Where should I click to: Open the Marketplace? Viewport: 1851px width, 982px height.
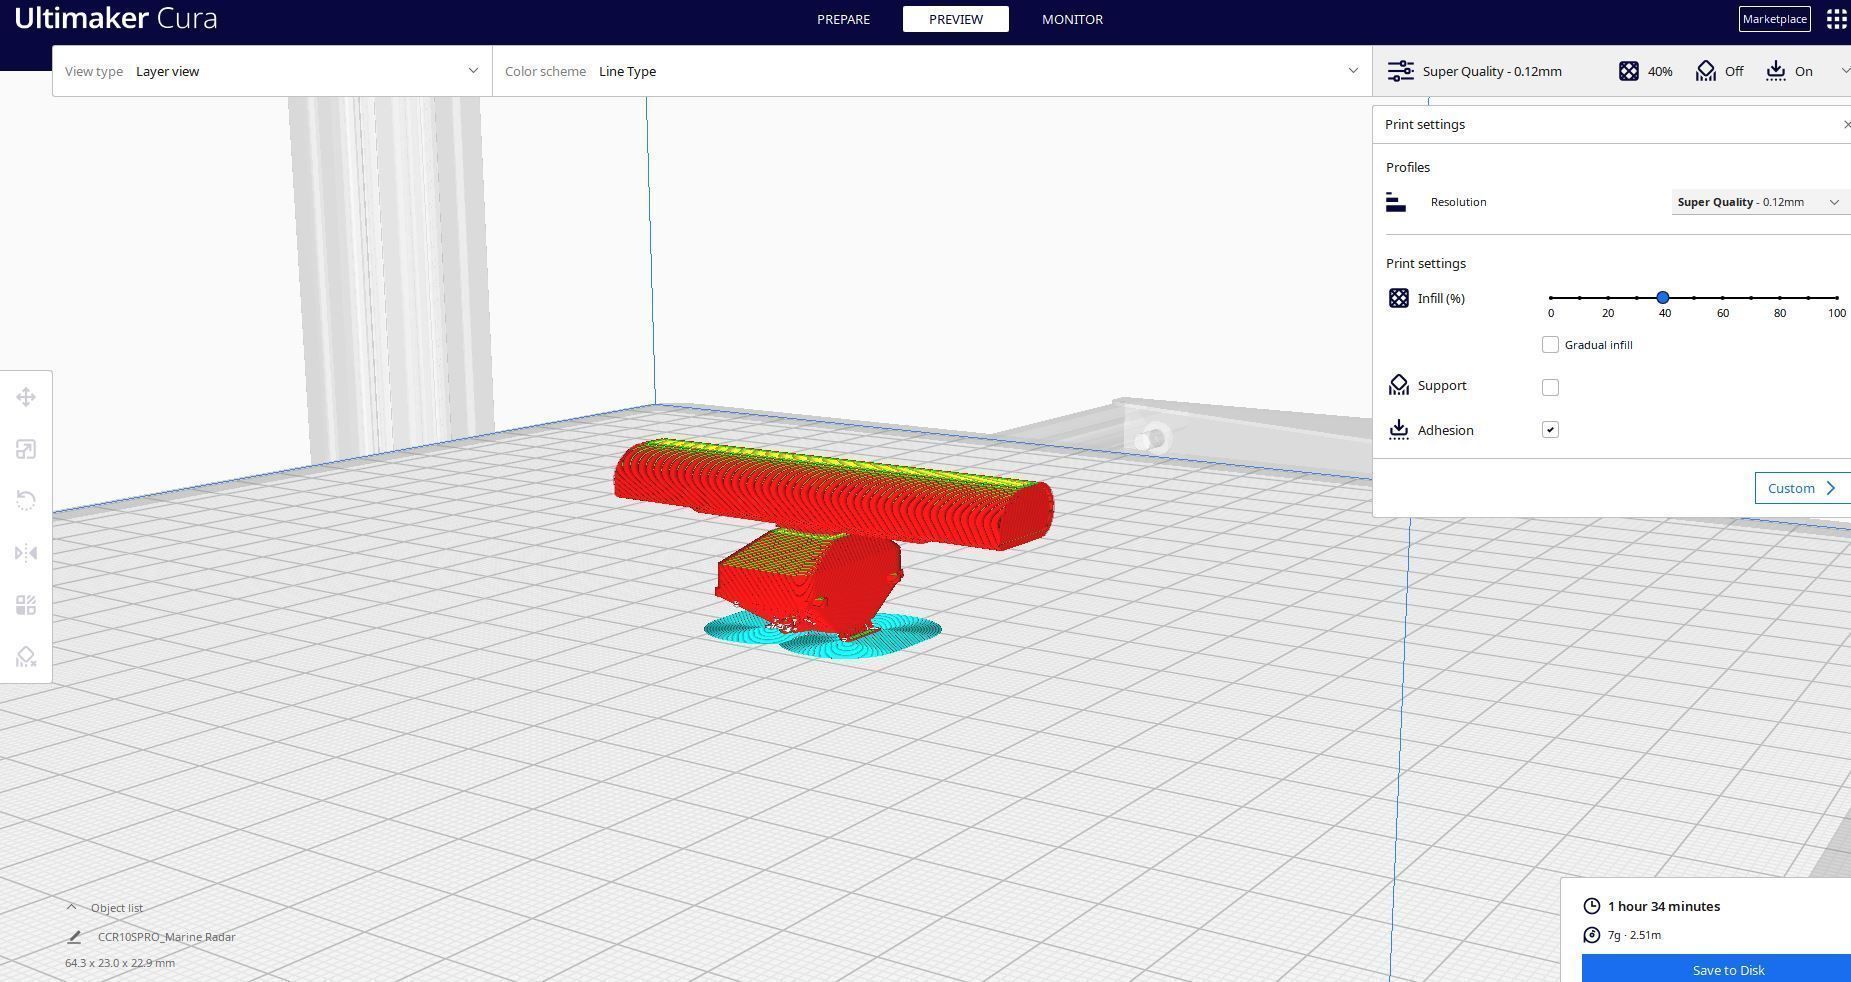coord(1774,19)
